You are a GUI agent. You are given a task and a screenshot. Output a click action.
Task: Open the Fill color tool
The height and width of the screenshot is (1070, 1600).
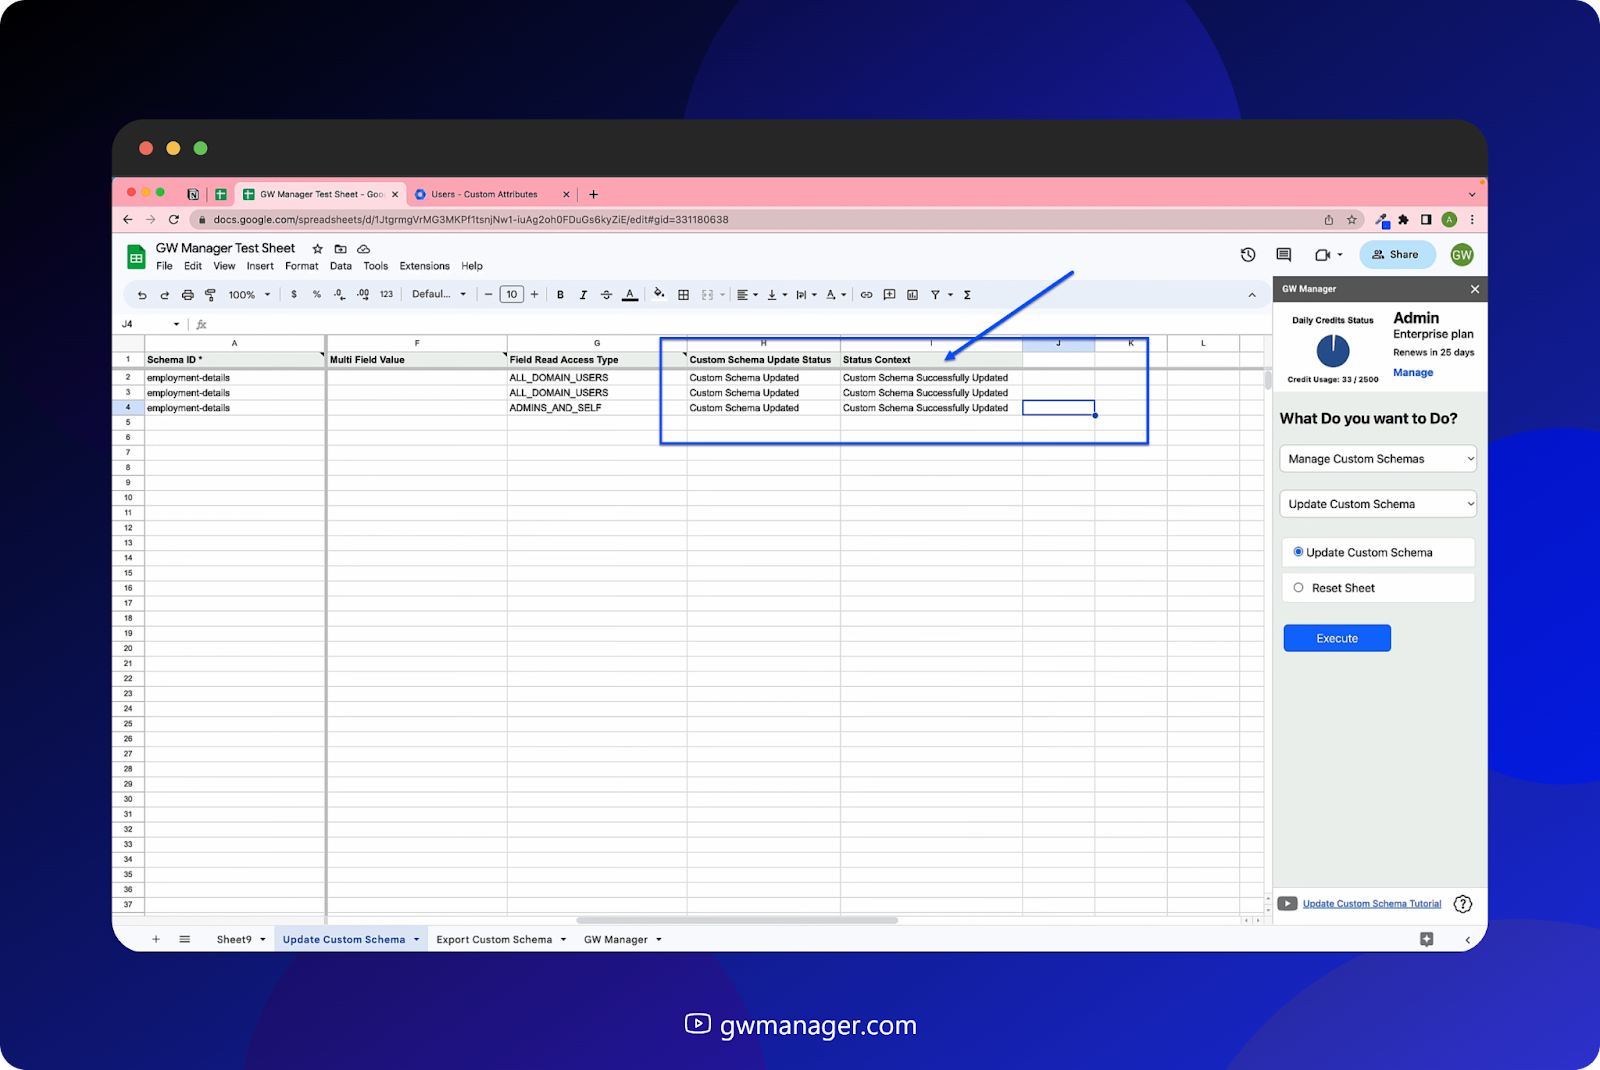(659, 294)
